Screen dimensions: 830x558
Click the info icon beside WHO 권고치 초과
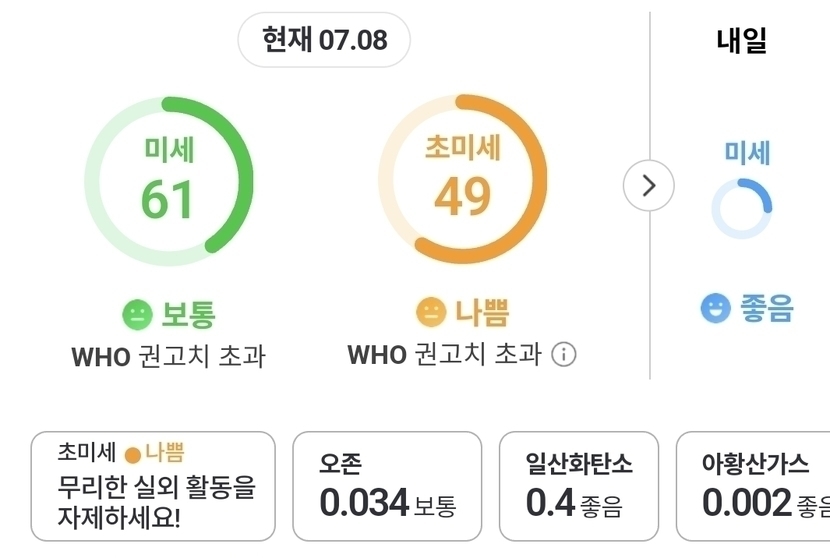564,354
